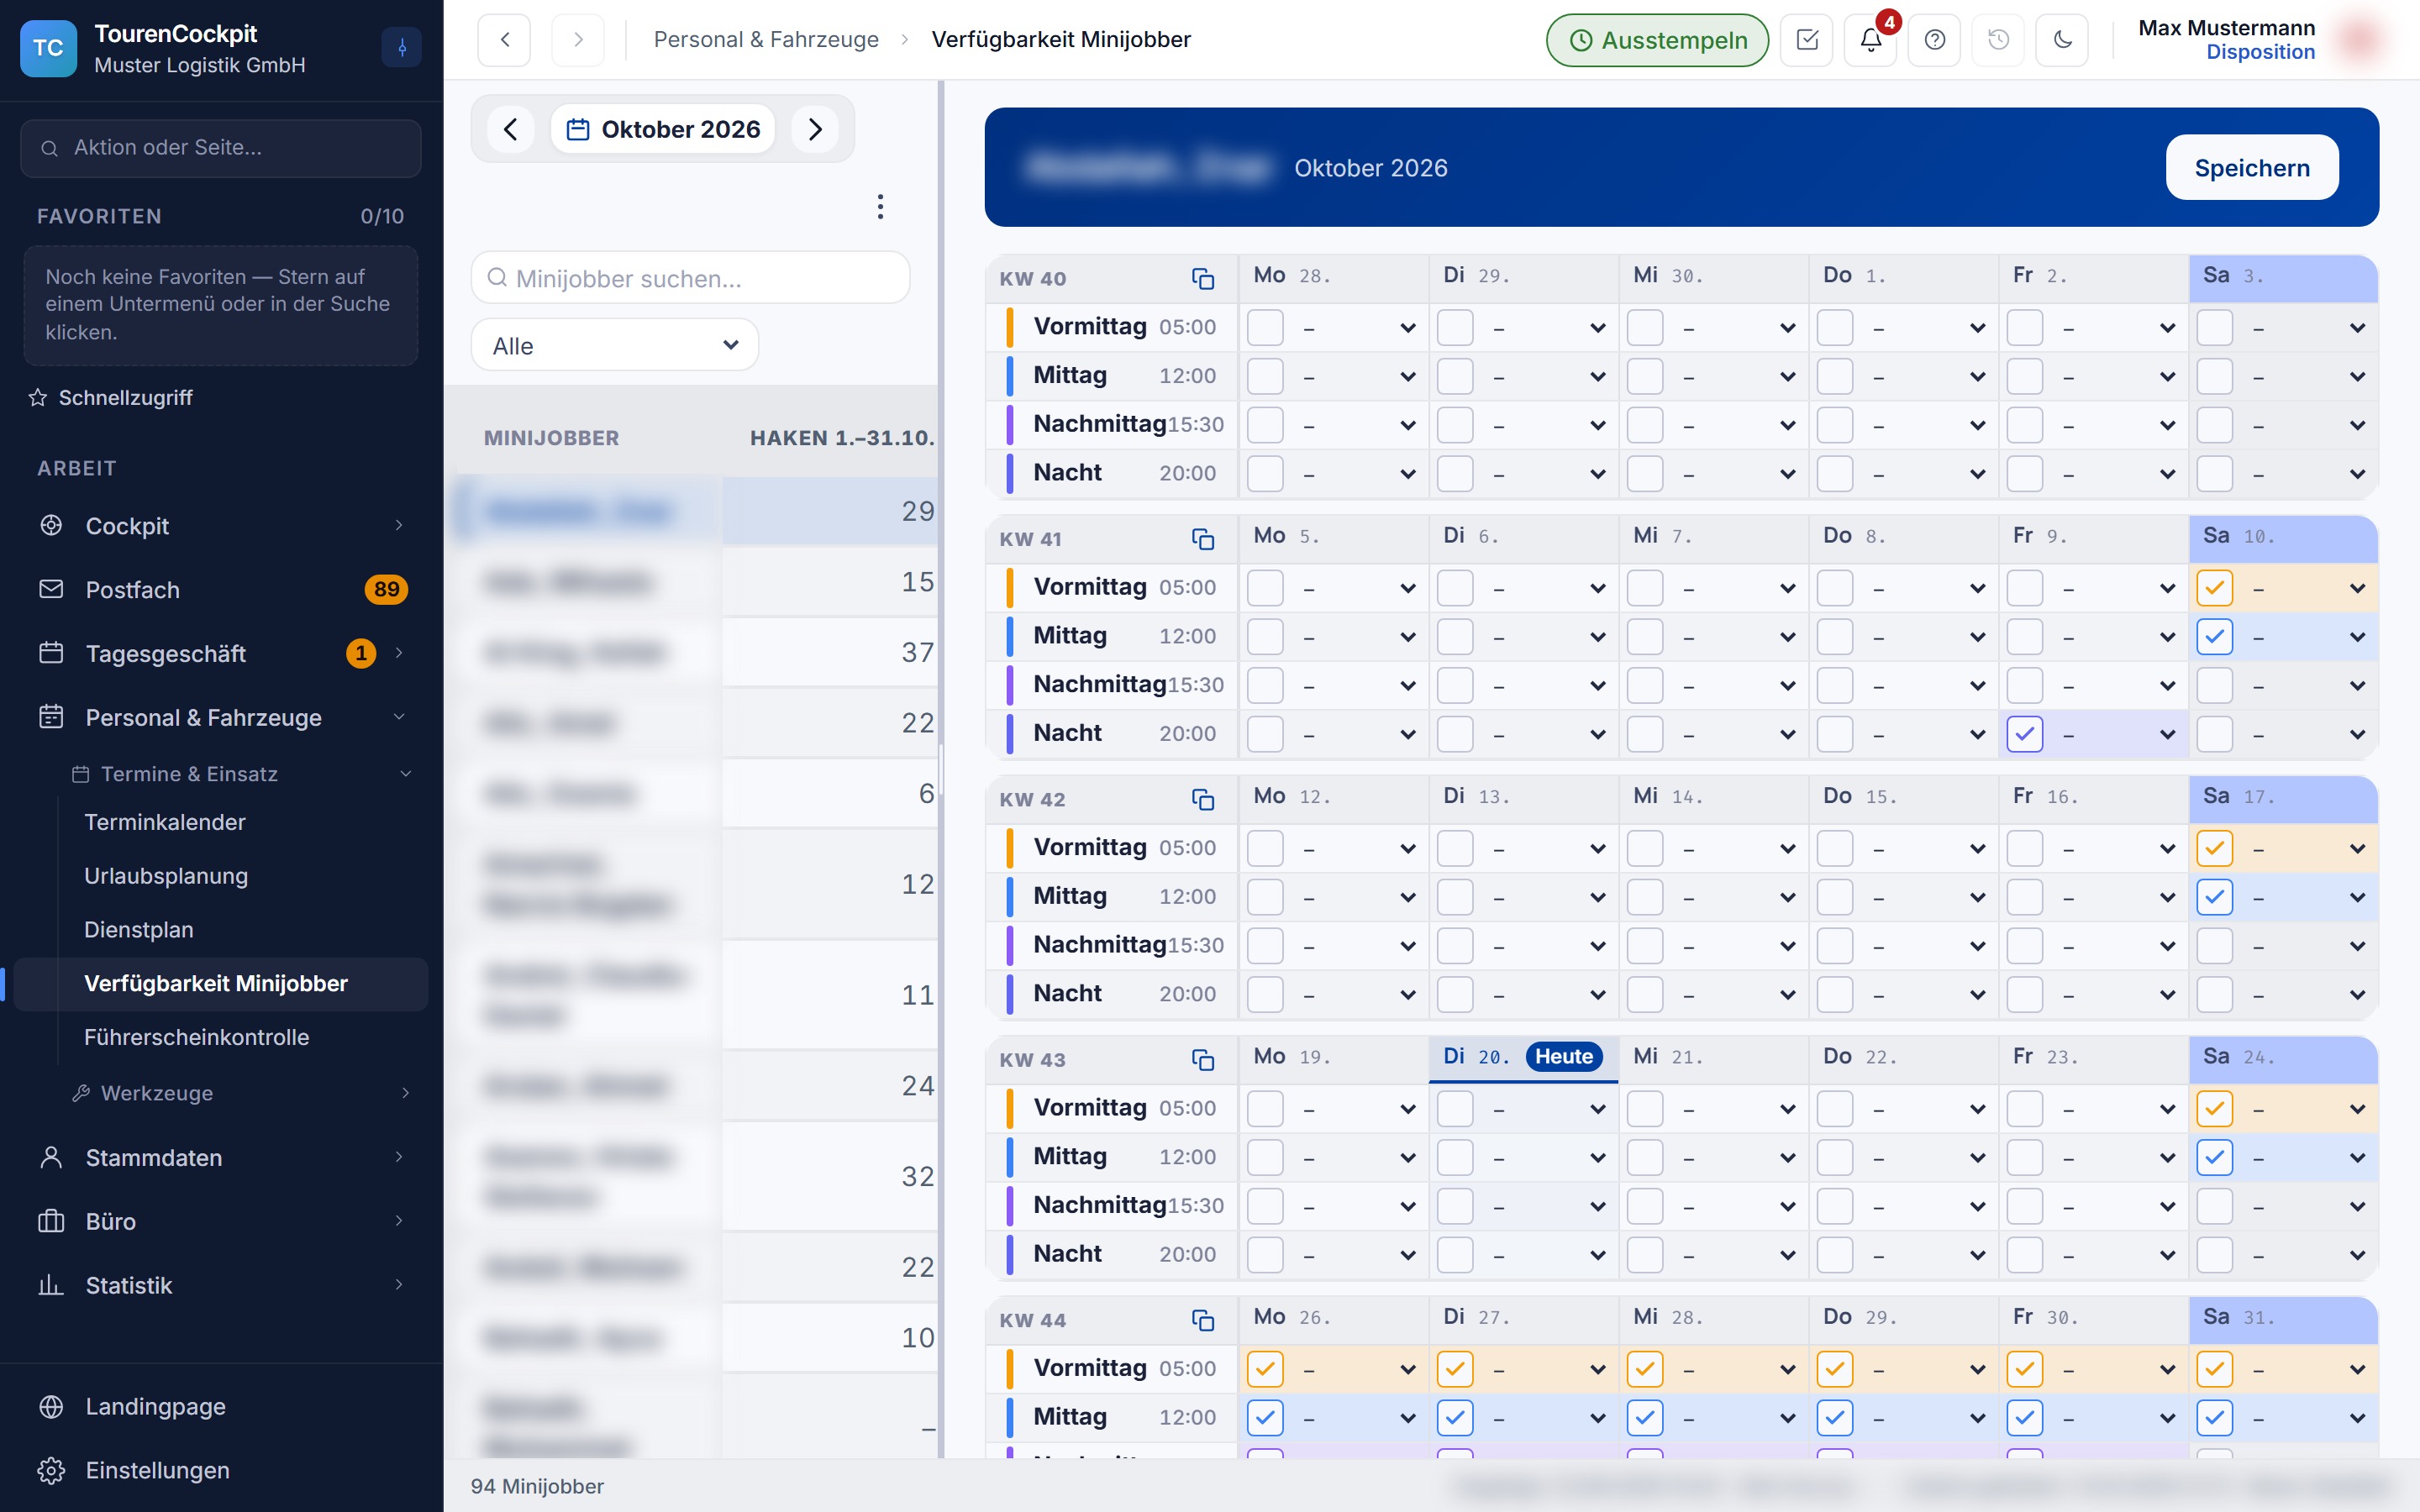Check Vormittag box for Mo 28. in KW 40

tap(1265, 328)
